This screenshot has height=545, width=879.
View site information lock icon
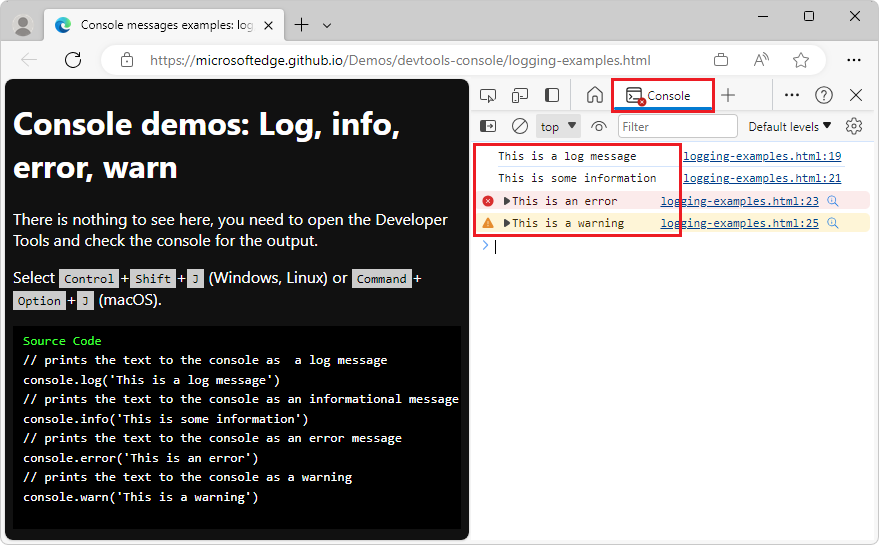[x=127, y=59]
